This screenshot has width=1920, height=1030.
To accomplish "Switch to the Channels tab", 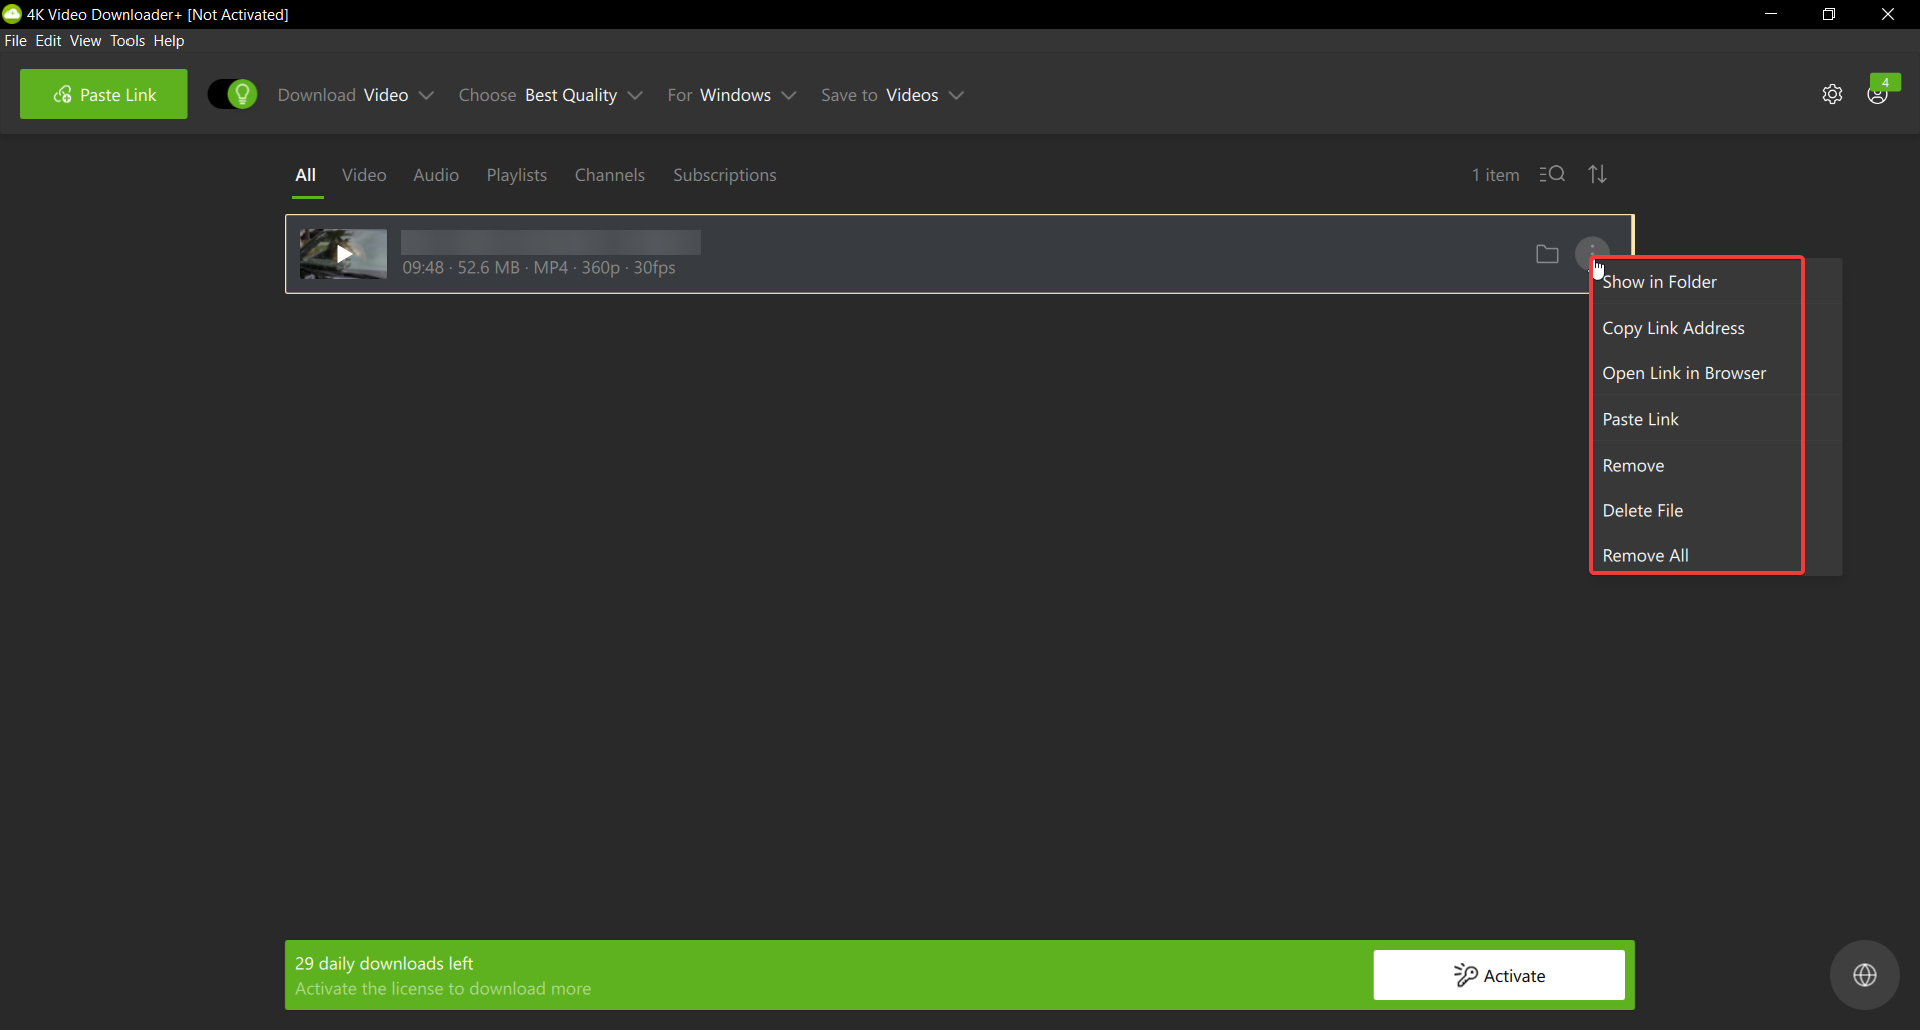I will pyautogui.click(x=610, y=175).
